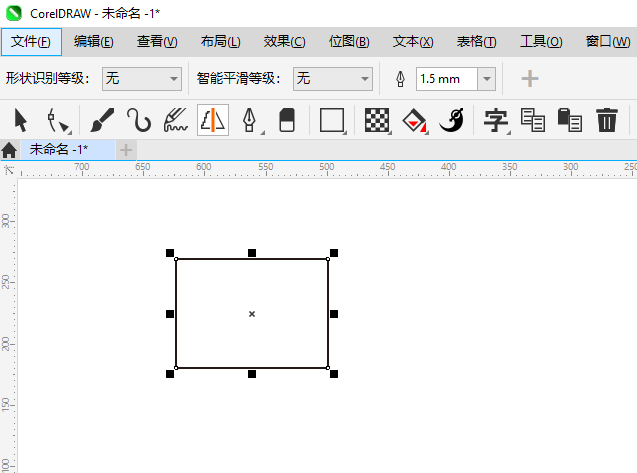
Task: Click the right-middle selection handle of rectangle
Action: tap(334, 314)
